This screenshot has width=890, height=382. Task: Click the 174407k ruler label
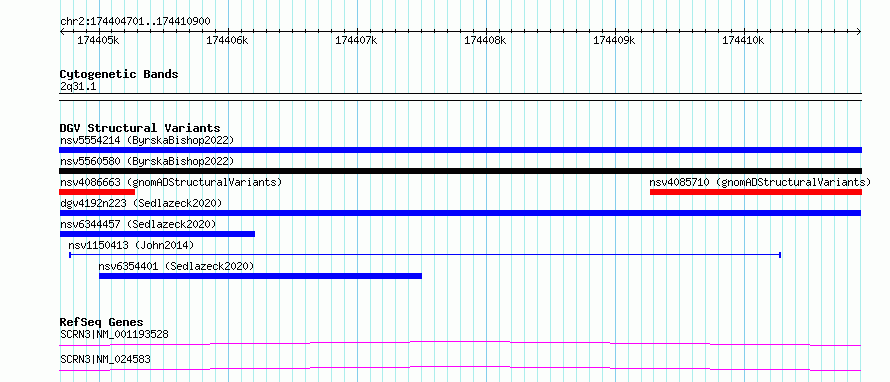point(356,40)
